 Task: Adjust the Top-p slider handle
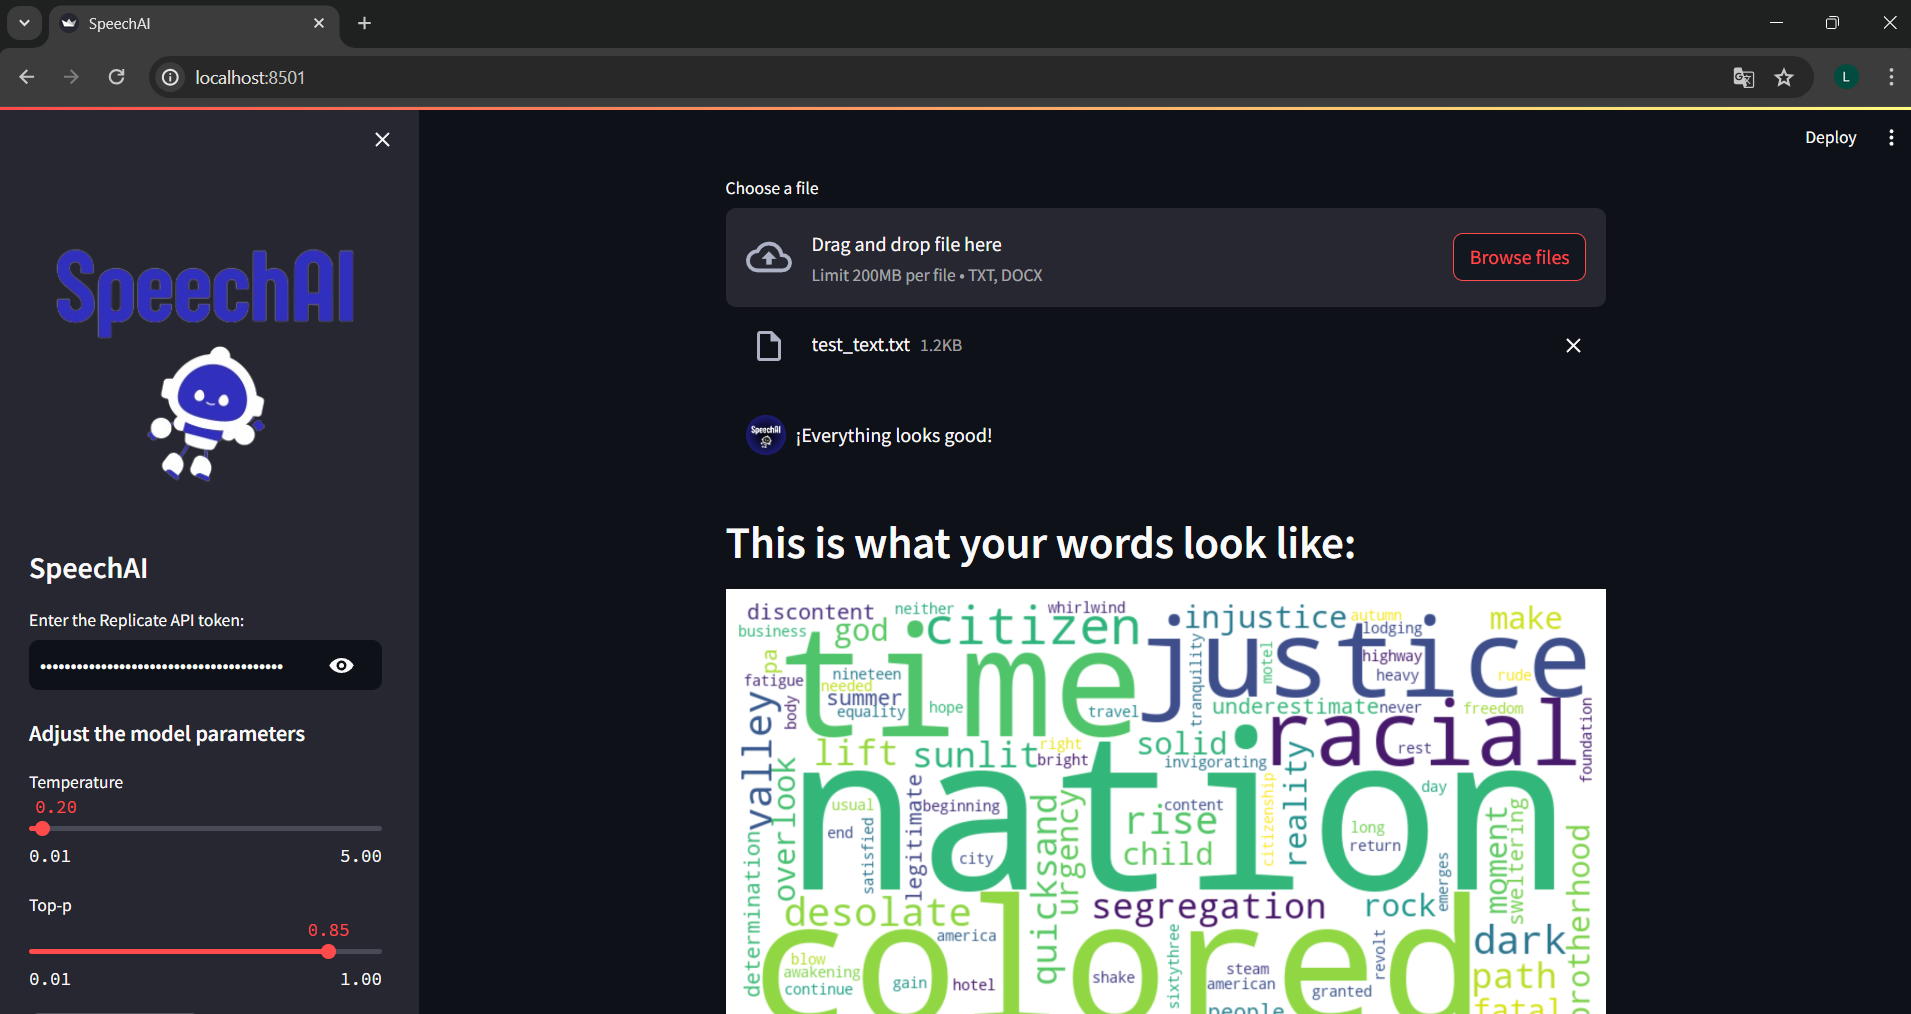[x=328, y=952]
